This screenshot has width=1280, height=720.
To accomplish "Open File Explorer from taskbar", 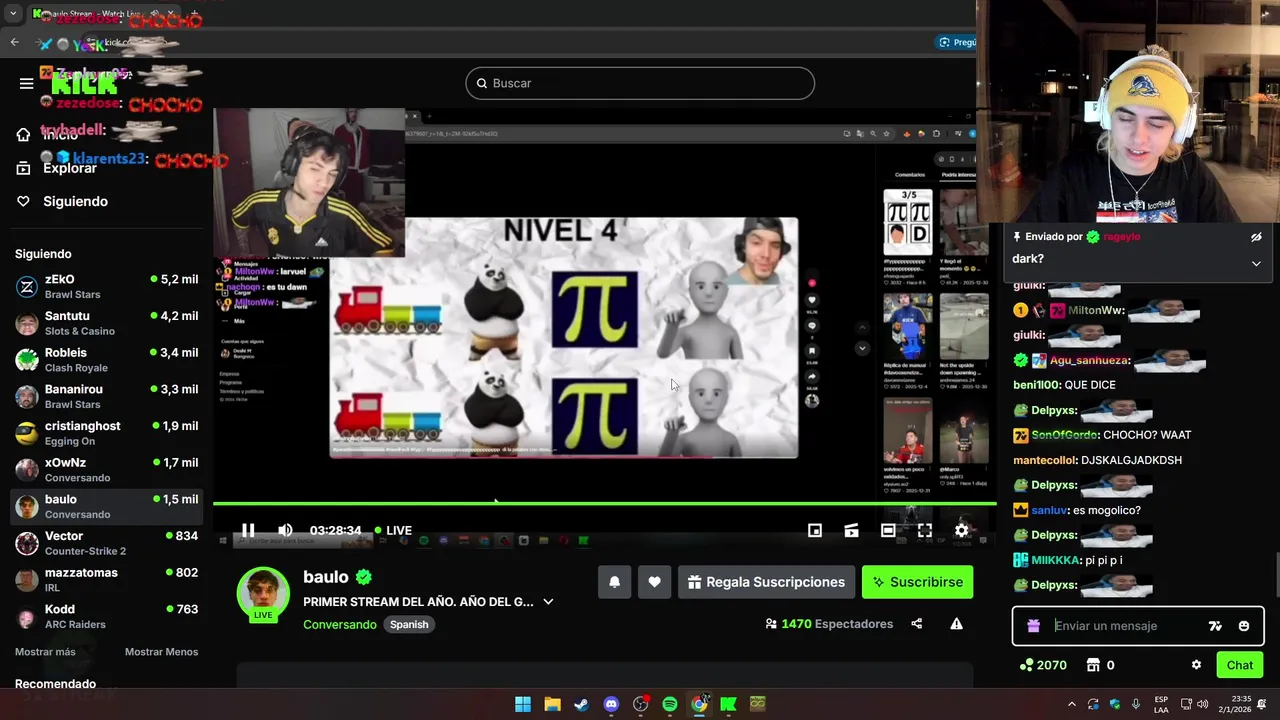I will click(552, 704).
